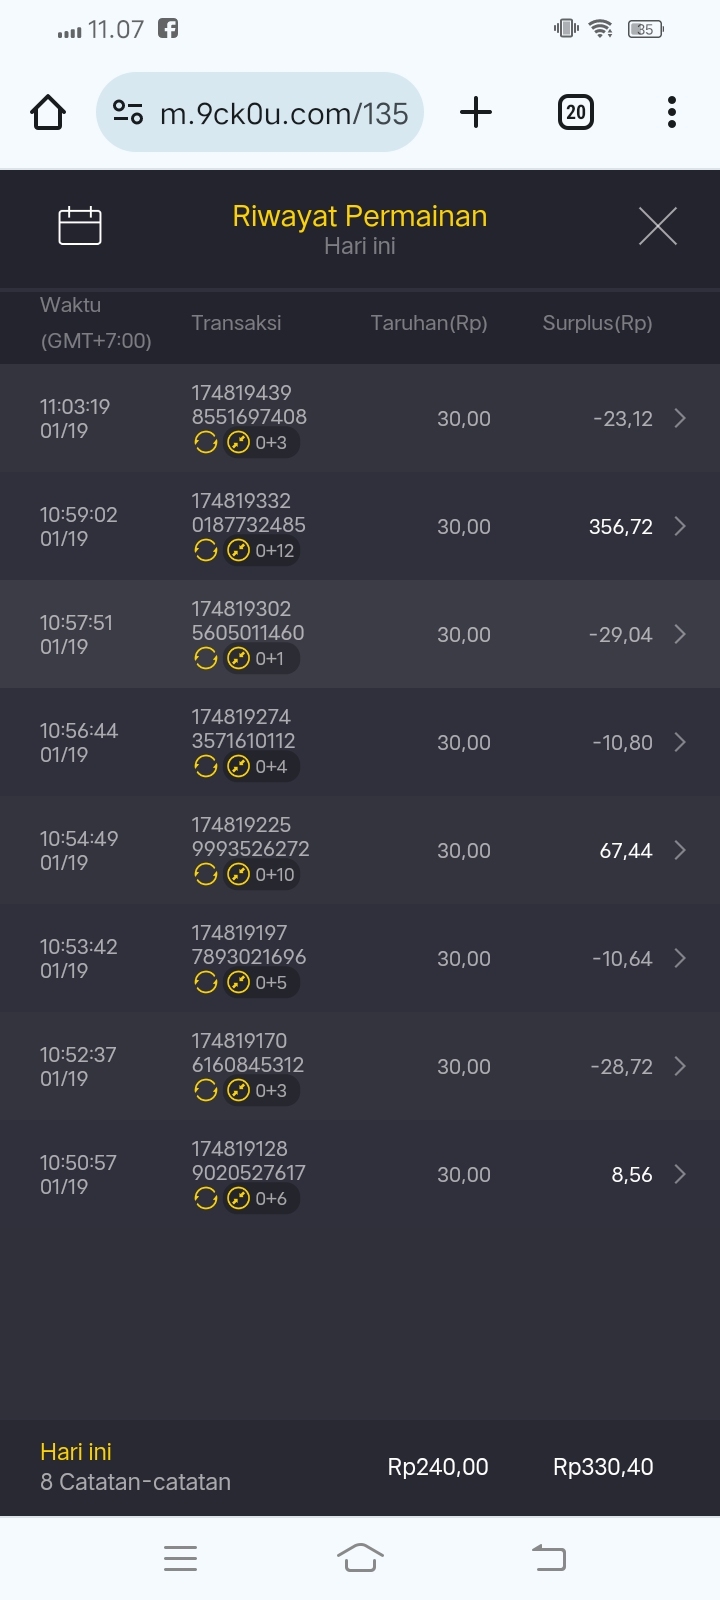Select transaction 1748192743571610112 row
Screen dimensions: 720x1600
tap(243, 729)
